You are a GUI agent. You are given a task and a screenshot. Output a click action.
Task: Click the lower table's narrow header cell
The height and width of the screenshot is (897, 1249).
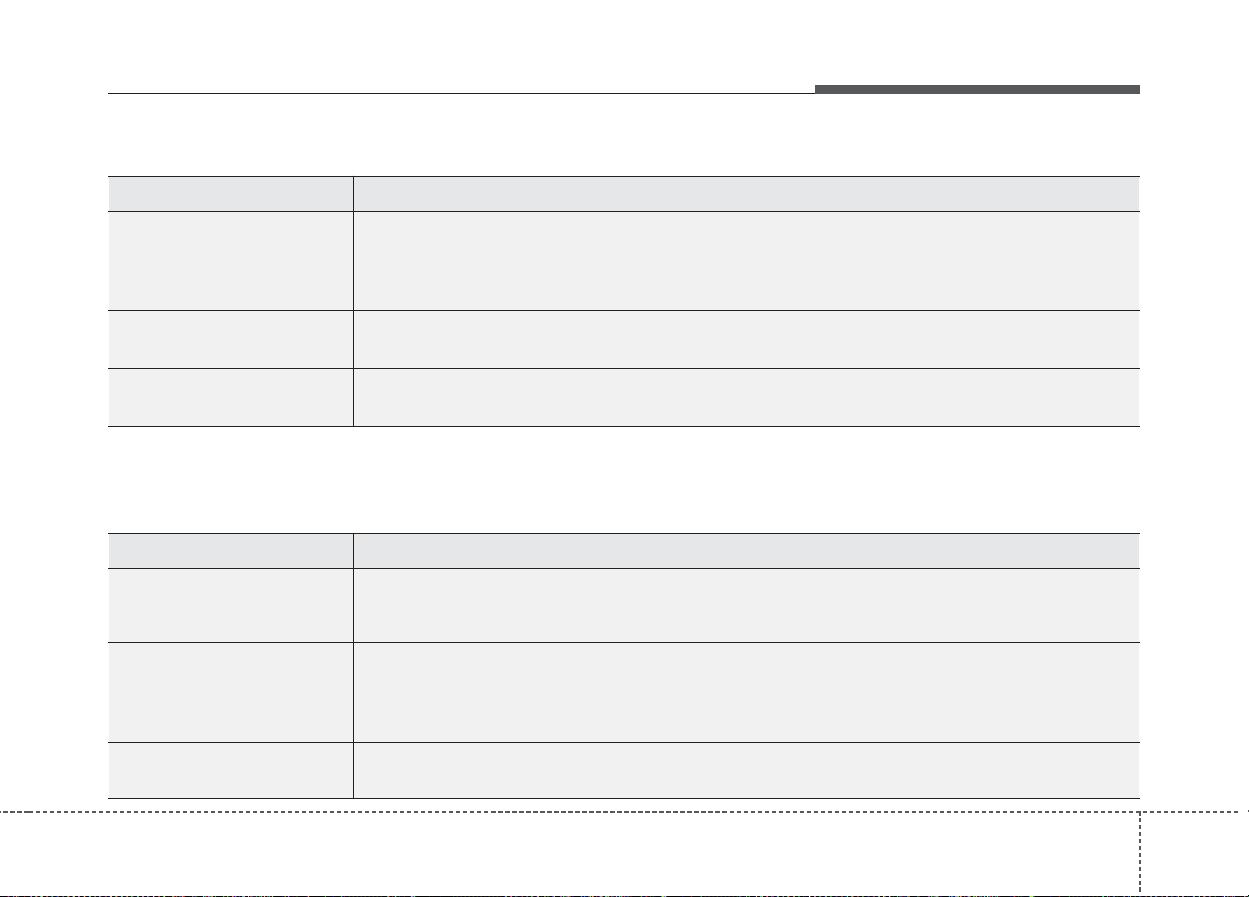230,550
